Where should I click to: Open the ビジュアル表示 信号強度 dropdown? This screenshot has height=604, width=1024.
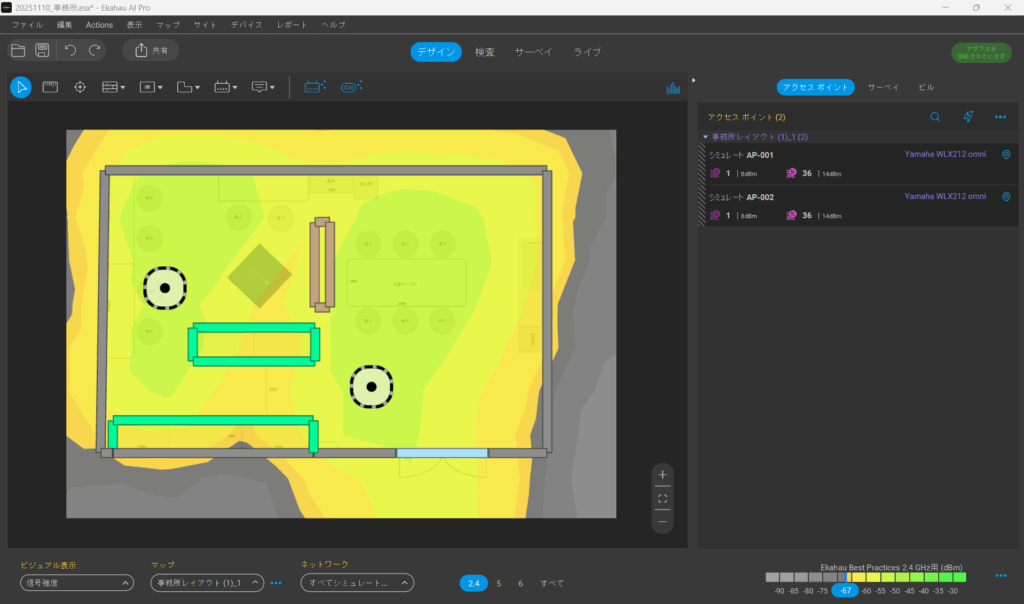[x=77, y=583]
